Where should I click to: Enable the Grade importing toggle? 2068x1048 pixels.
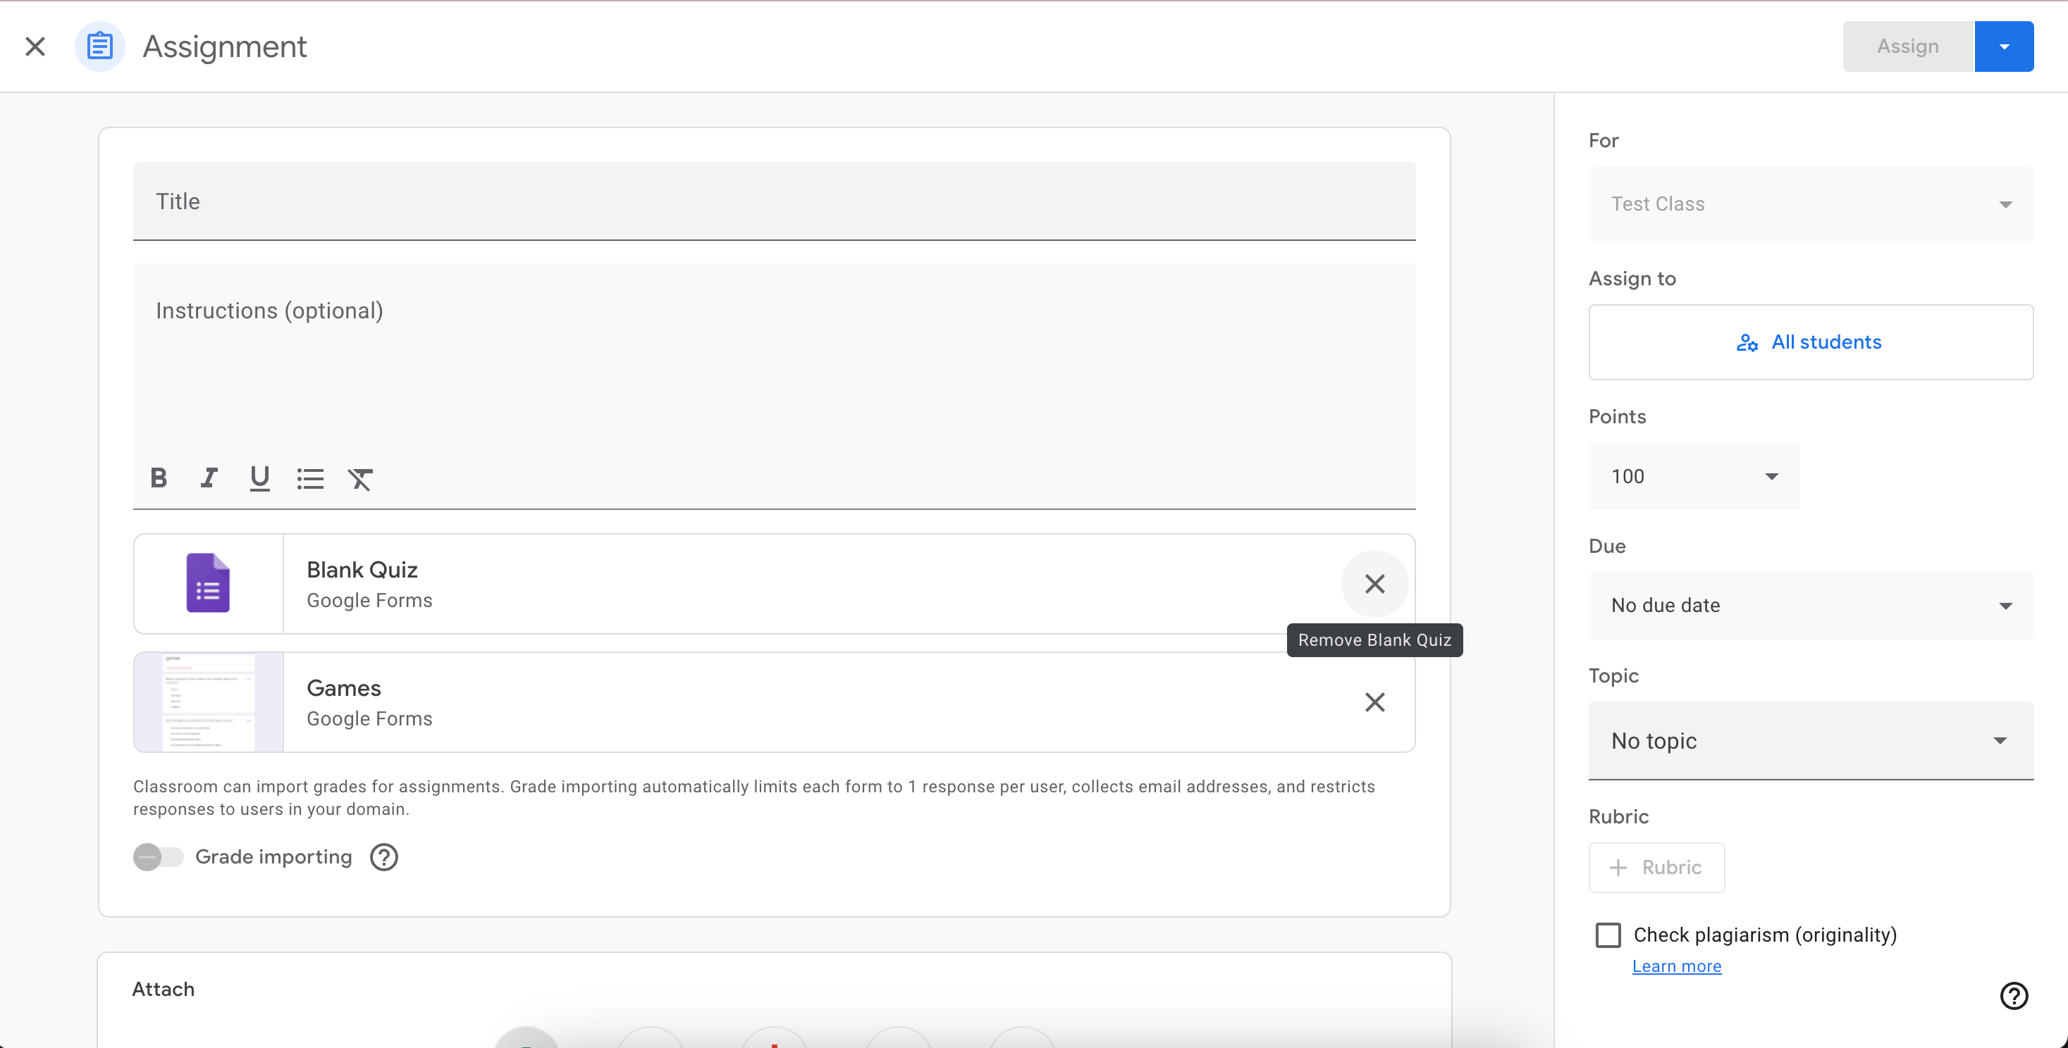click(157, 857)
